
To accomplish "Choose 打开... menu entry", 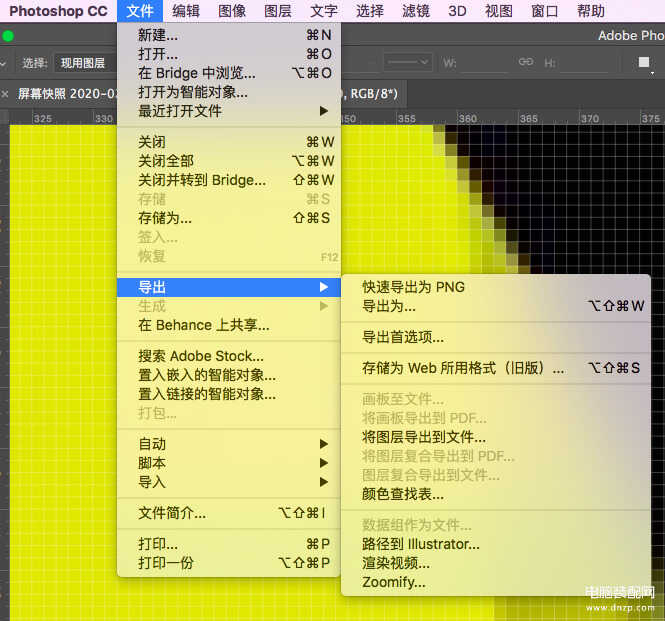I will click(x=229, y=54).
